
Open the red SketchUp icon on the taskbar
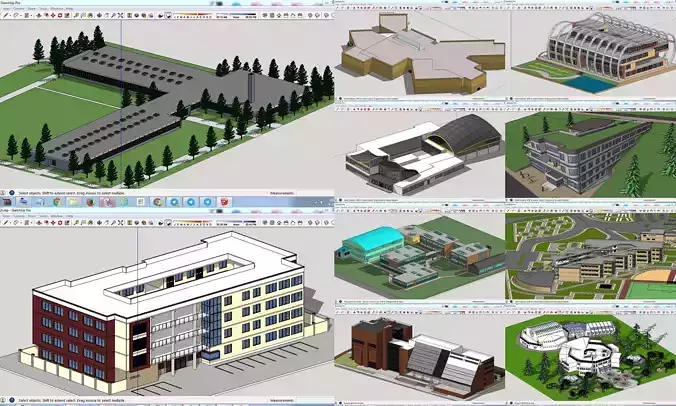point(224,202)
